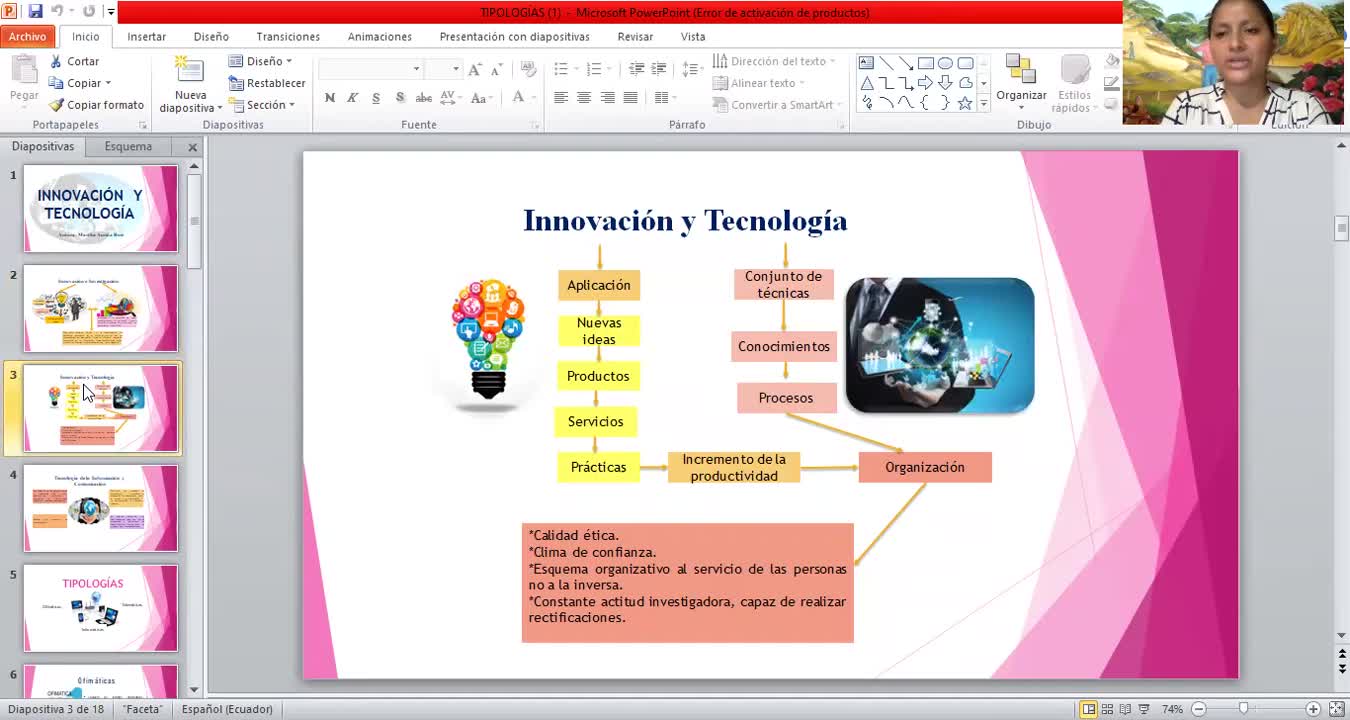Save the presentation using the floppy disk icon
This screenshot has height=720, width=1350.
tap(35, 12)
